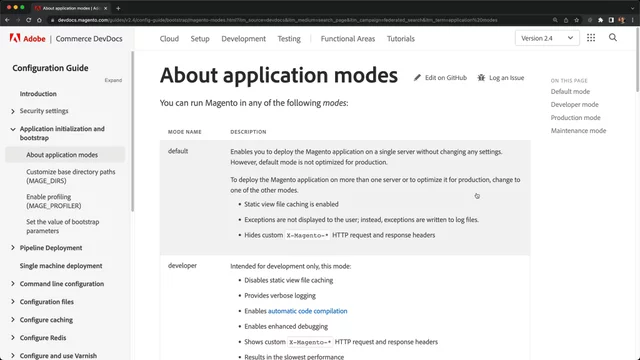Click the address bar URL field

point(278,20)
